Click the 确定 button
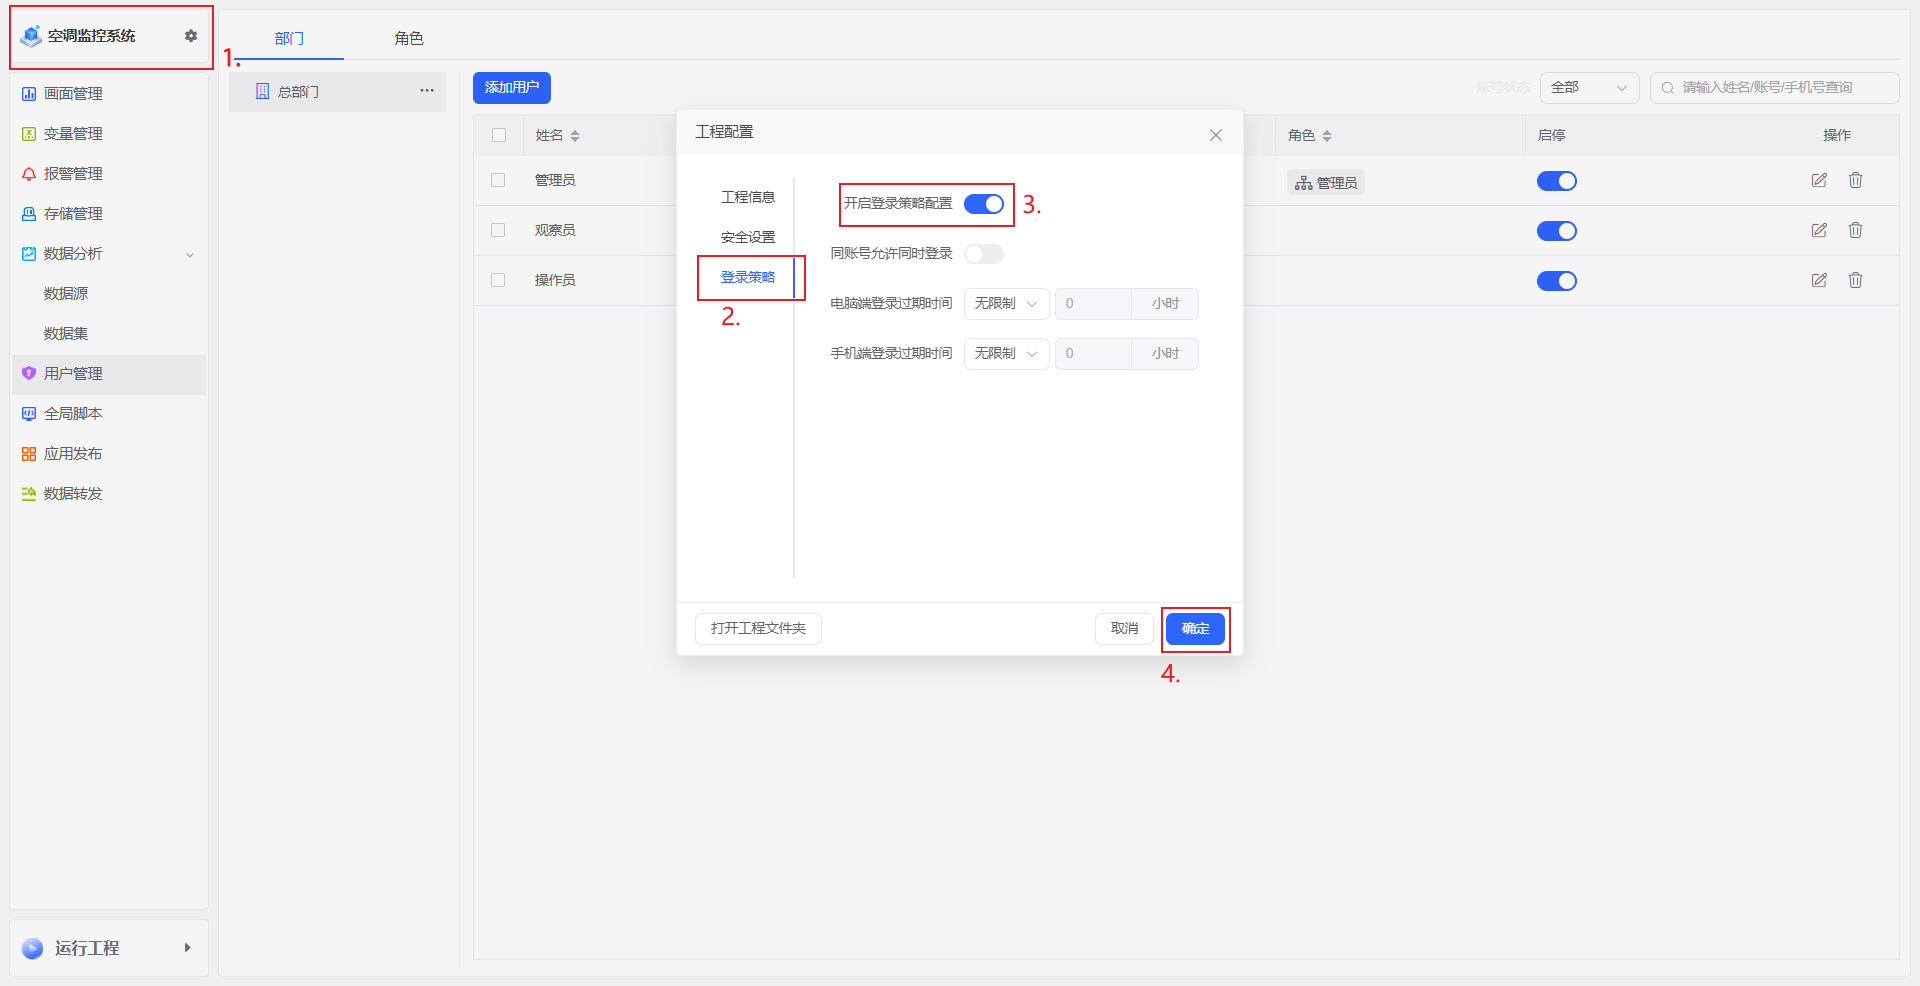The height and width of the screenshot is (986, 1920). (x=1195, y=629)
